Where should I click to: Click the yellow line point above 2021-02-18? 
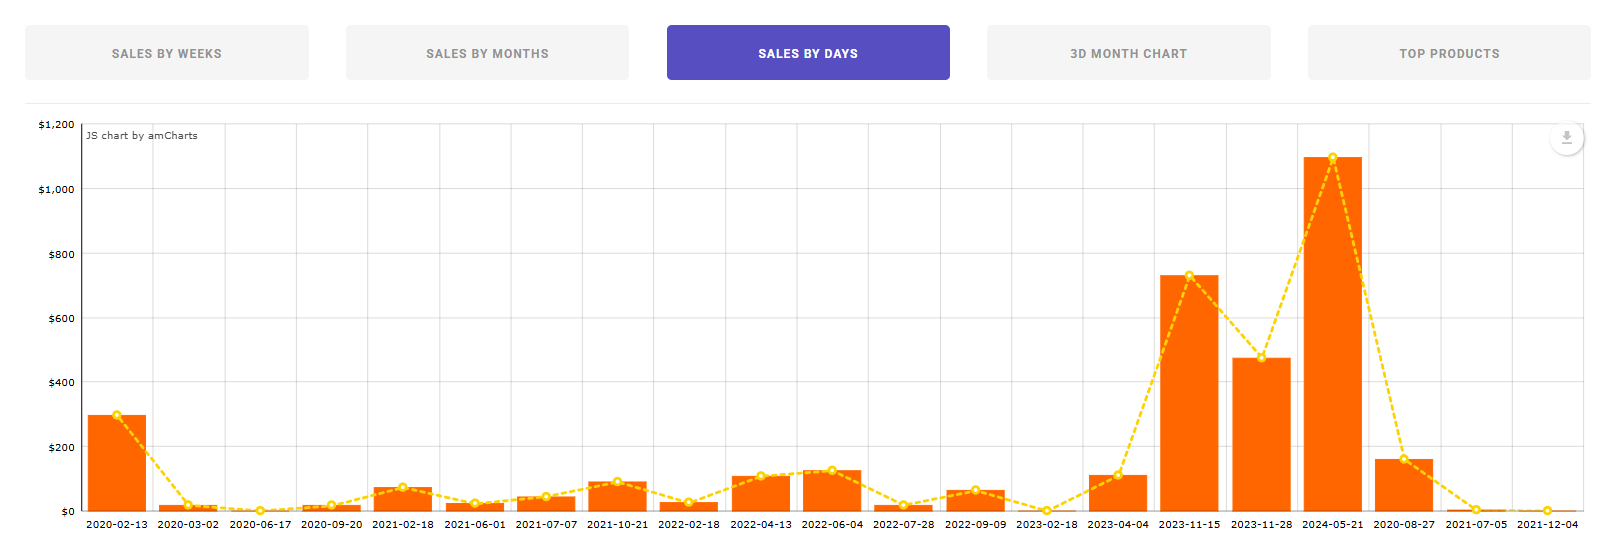403,488
